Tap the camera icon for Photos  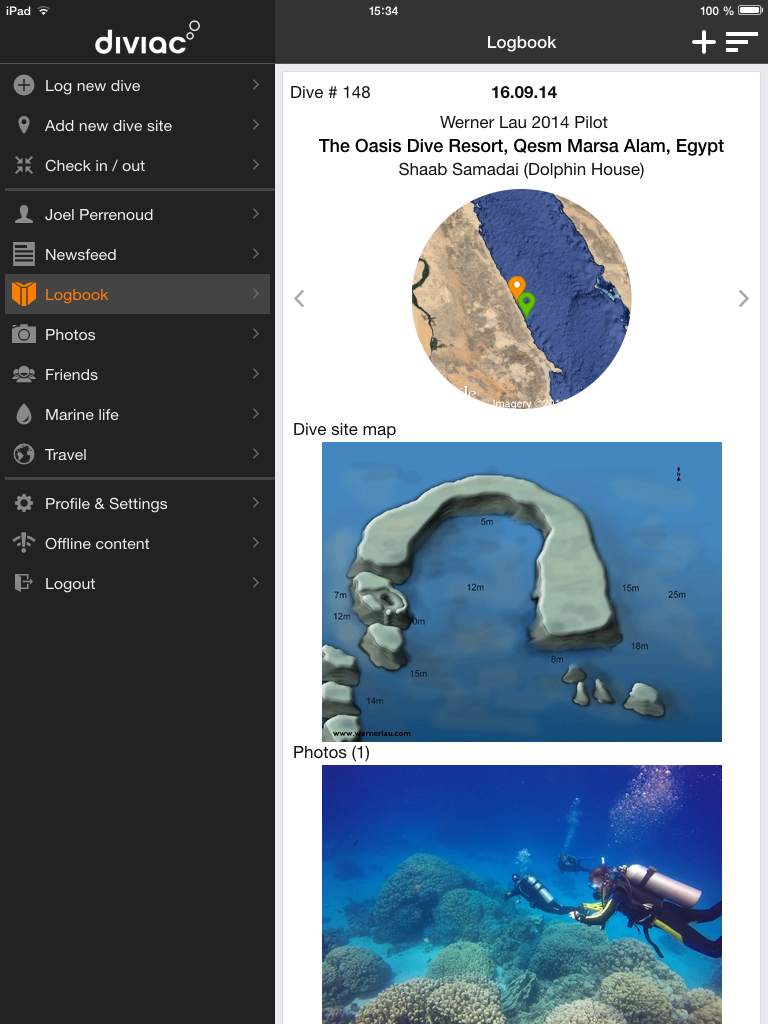point(24,334)
